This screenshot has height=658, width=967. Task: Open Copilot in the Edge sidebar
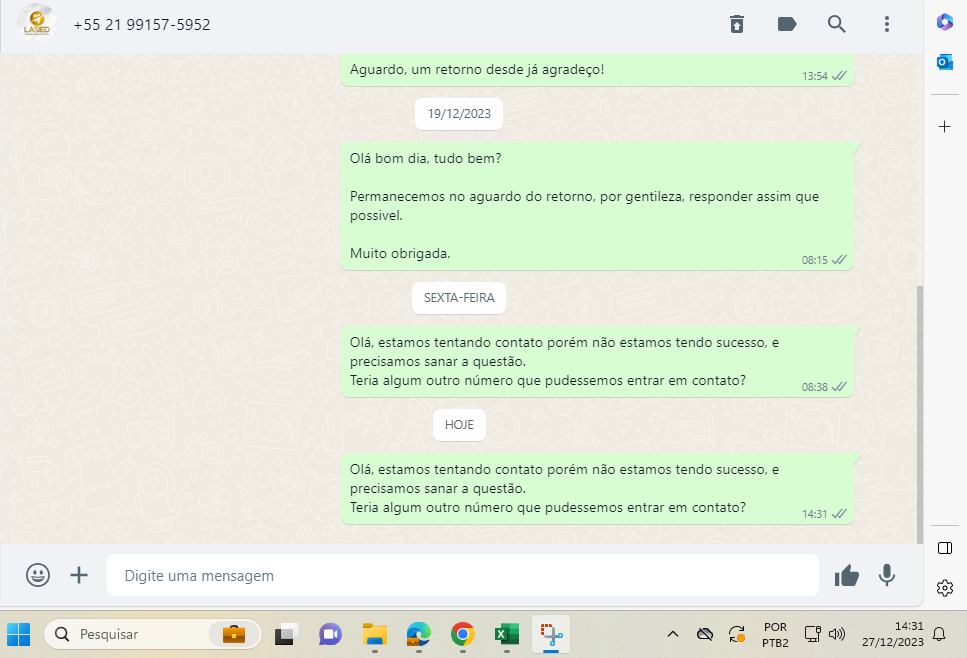click(944, 22)
